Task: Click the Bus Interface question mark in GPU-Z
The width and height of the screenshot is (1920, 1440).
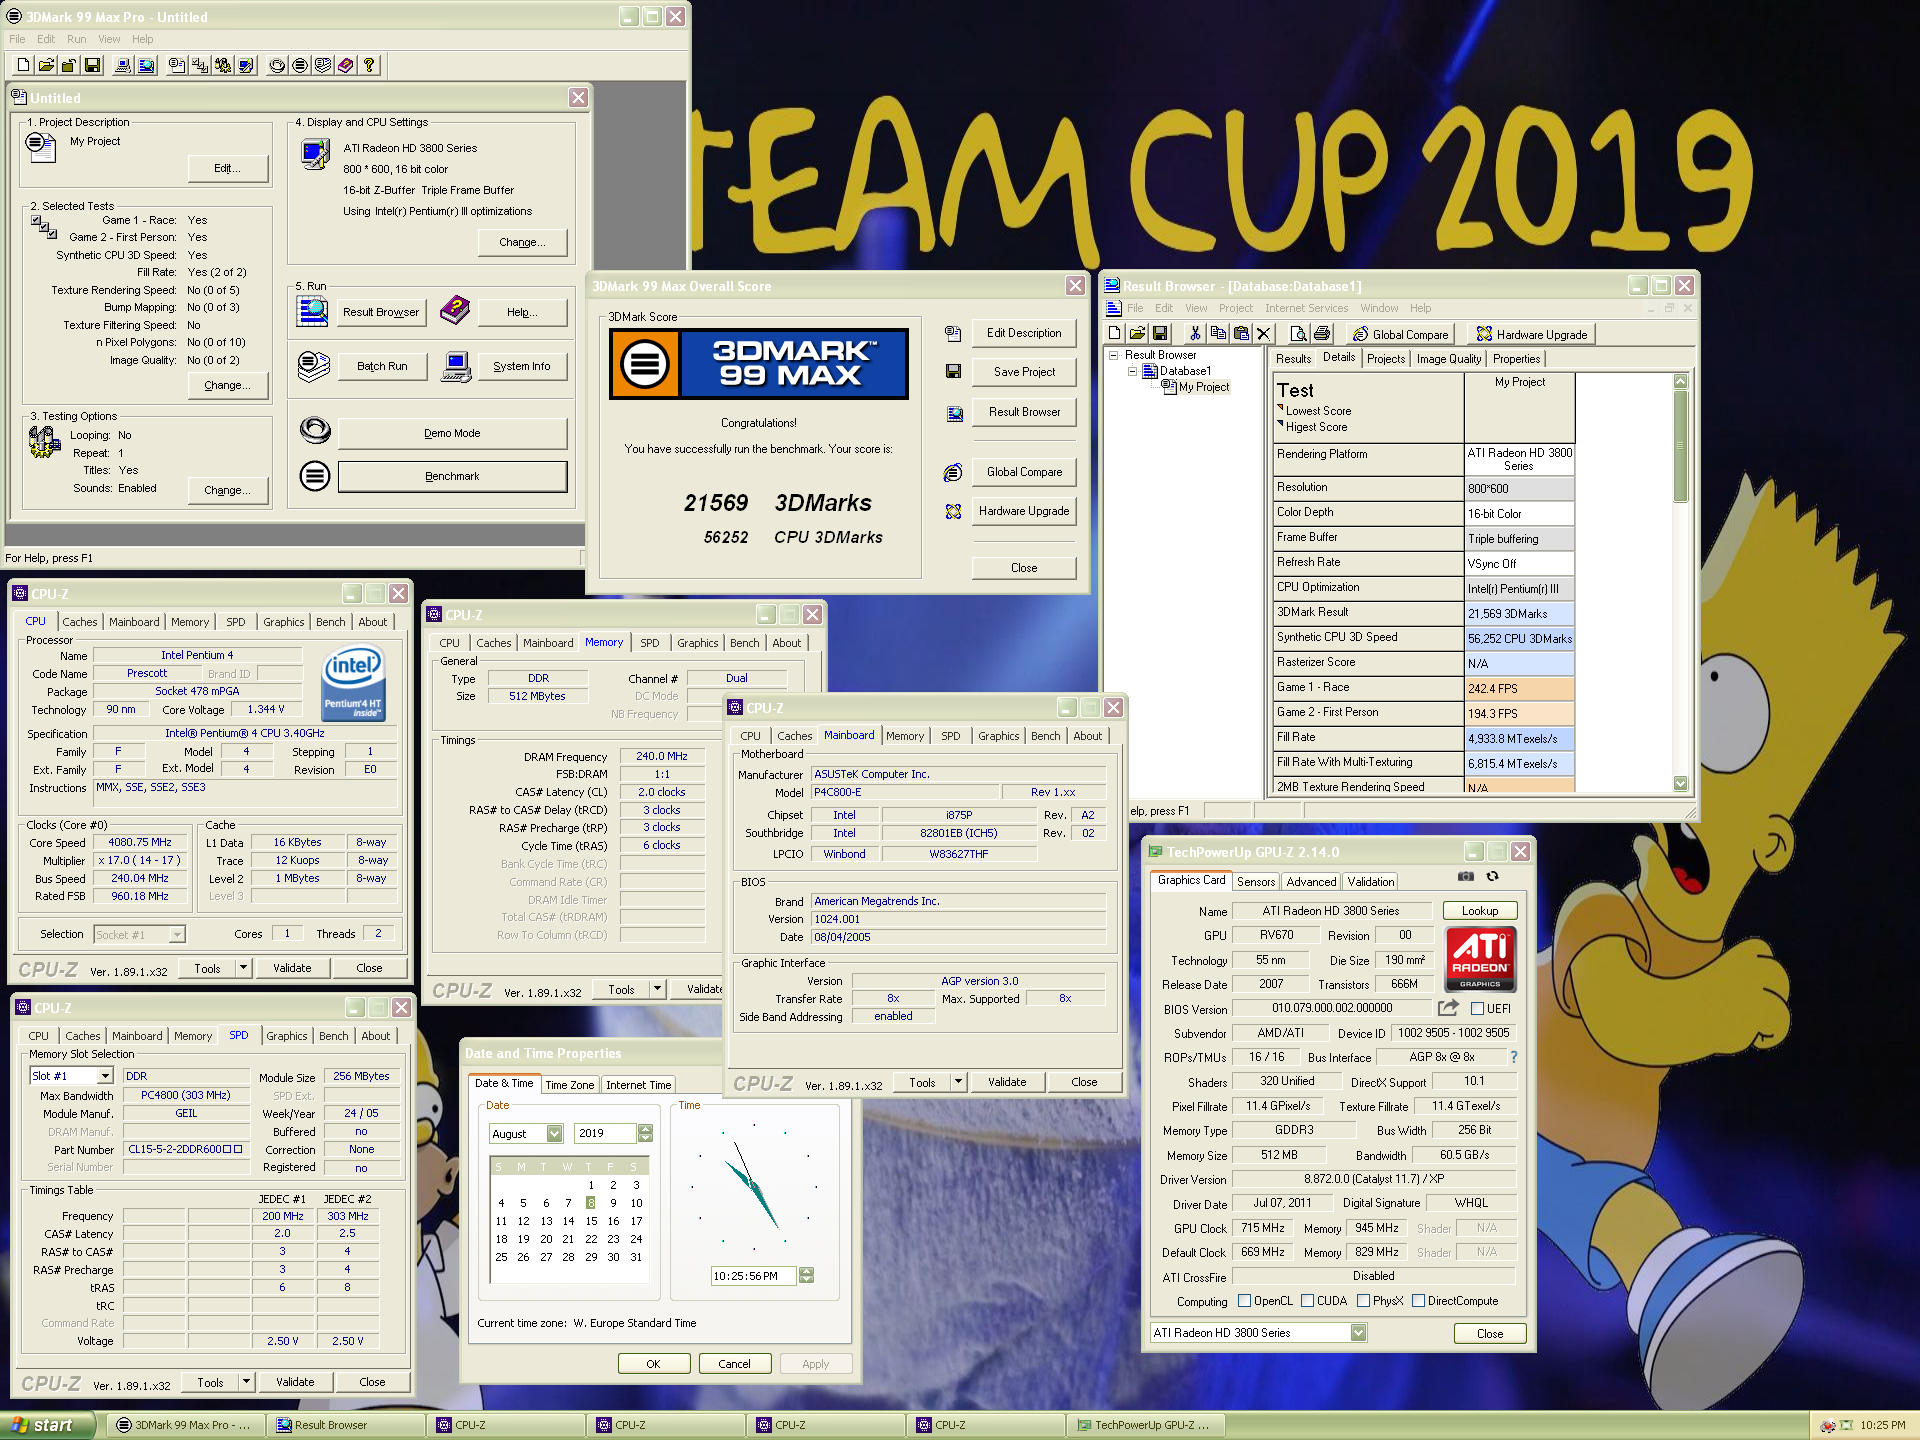Action: (x=1513, y=1057)
